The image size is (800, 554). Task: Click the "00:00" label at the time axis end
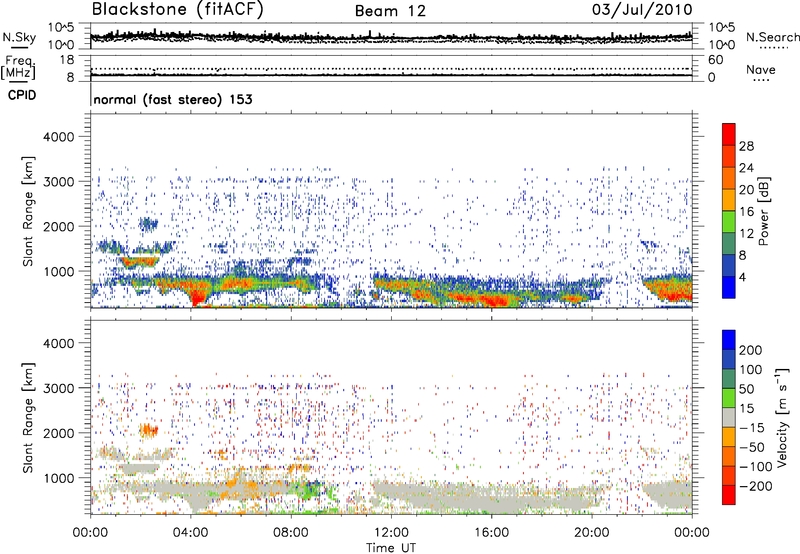pyautogui.click(x=692, y=533)
